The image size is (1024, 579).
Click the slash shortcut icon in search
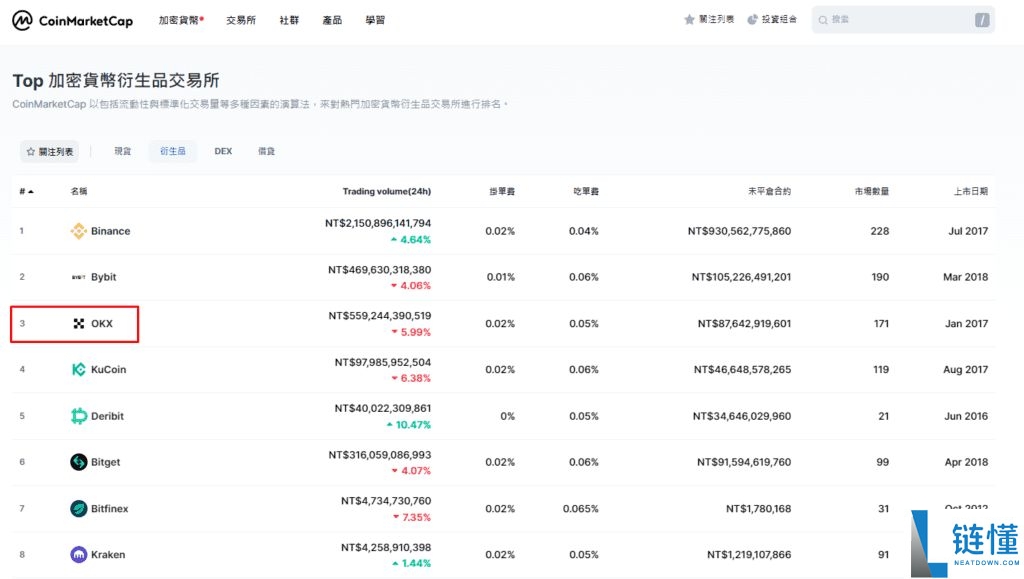point(982,20)
